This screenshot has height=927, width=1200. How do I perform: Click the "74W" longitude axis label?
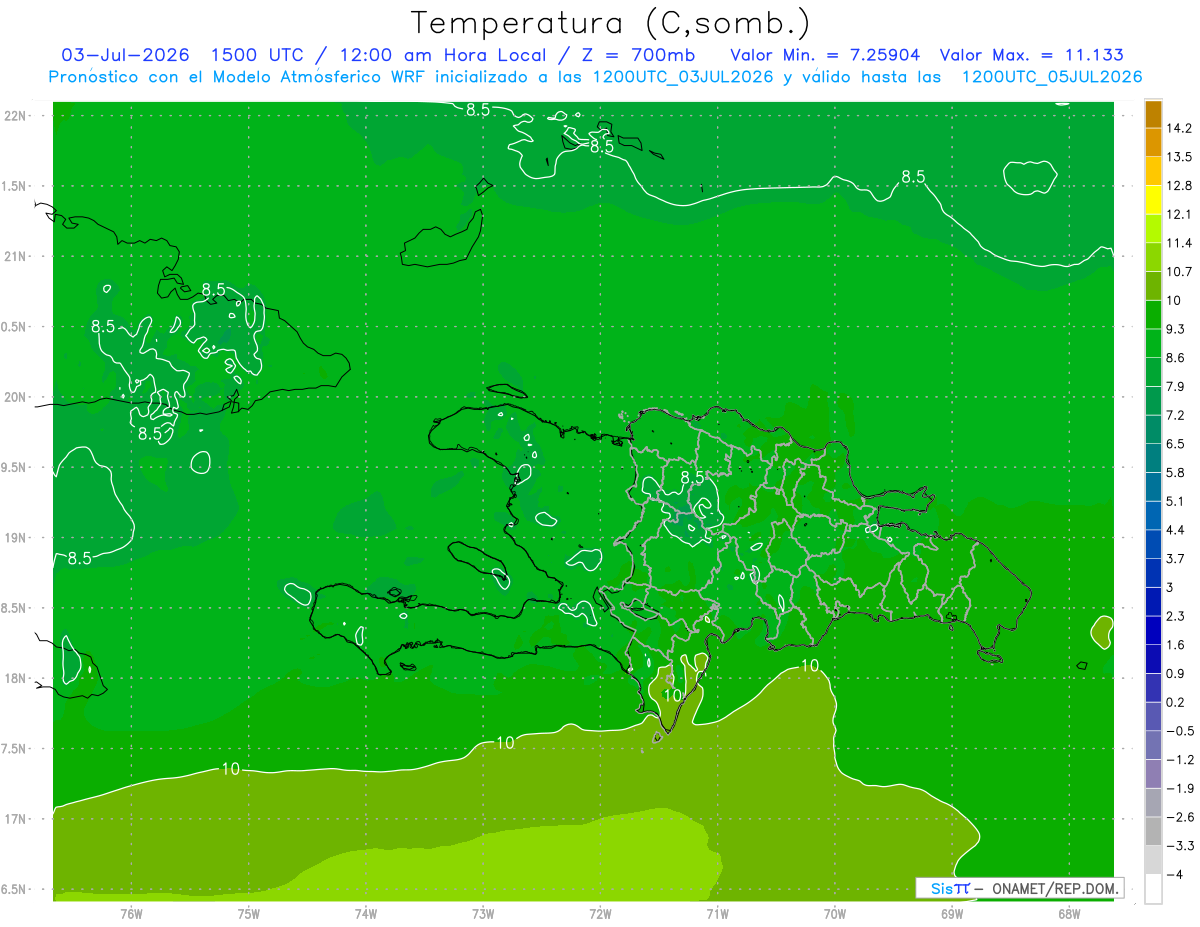[x=366, y=914]
